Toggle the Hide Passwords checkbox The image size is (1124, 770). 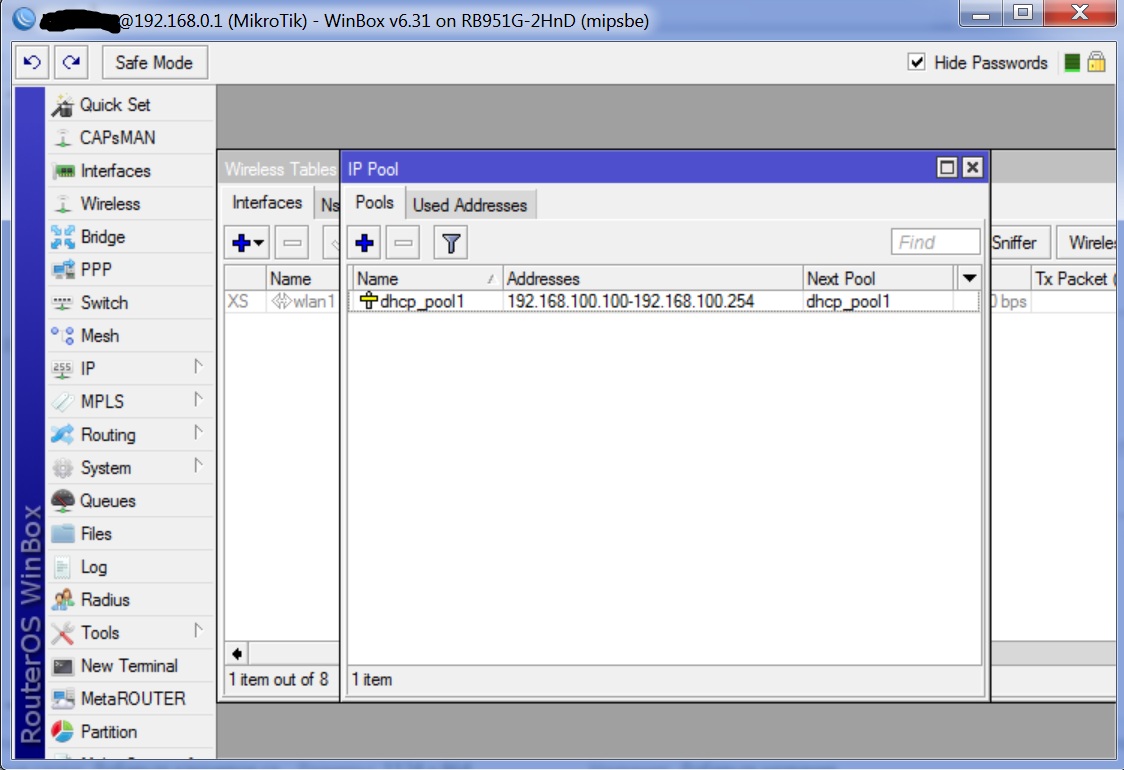click(916, 62)
